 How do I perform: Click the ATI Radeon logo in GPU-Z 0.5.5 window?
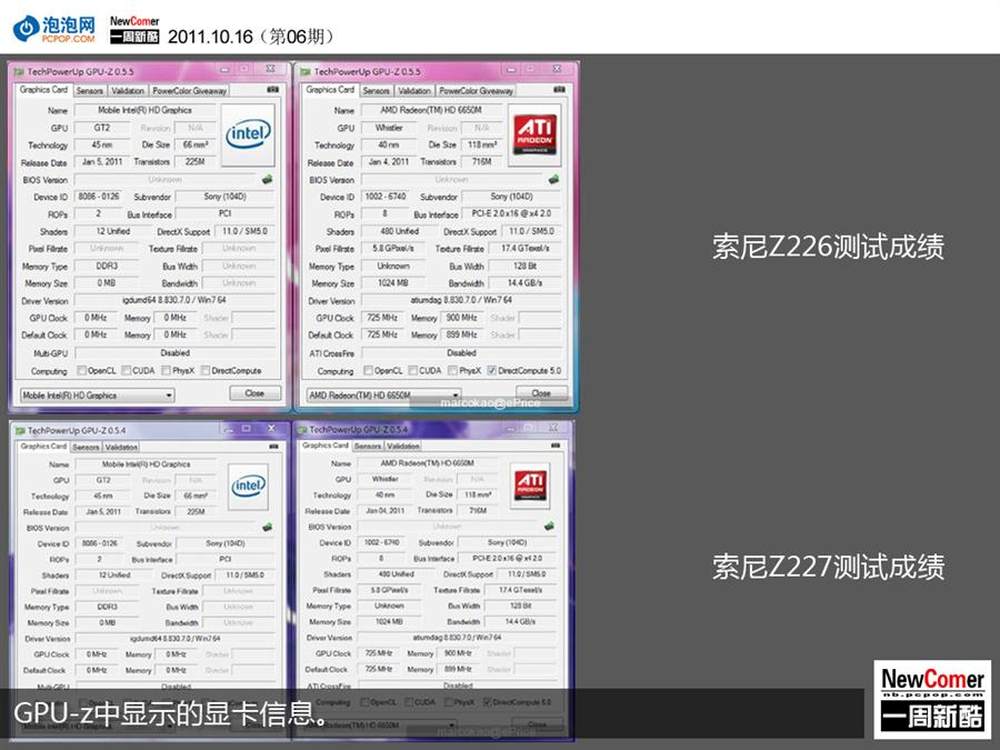(534, 135)
